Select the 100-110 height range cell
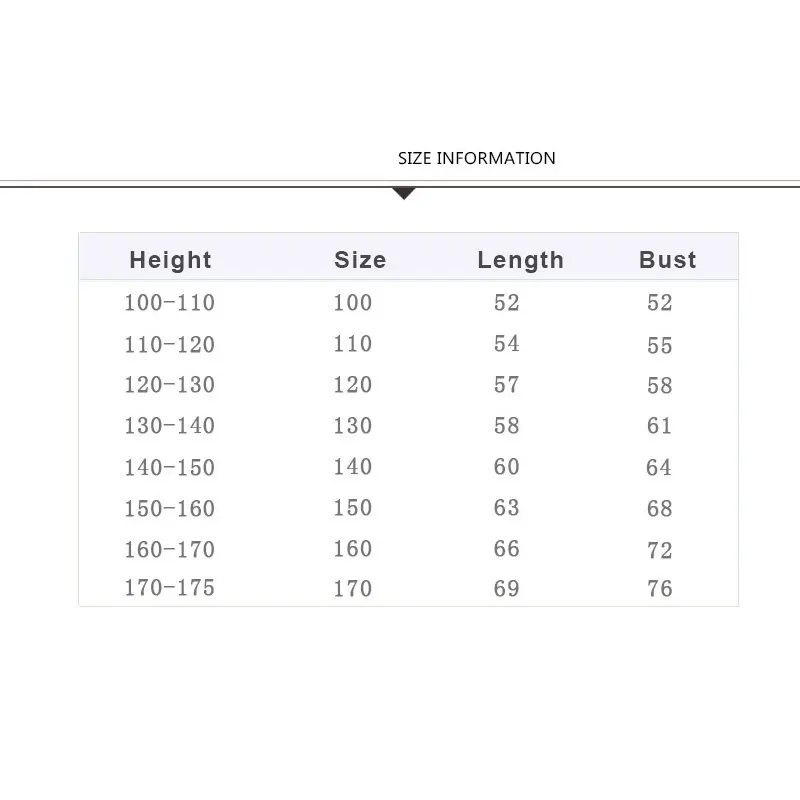Screen dimensions: 800x800 click(169, 303)
